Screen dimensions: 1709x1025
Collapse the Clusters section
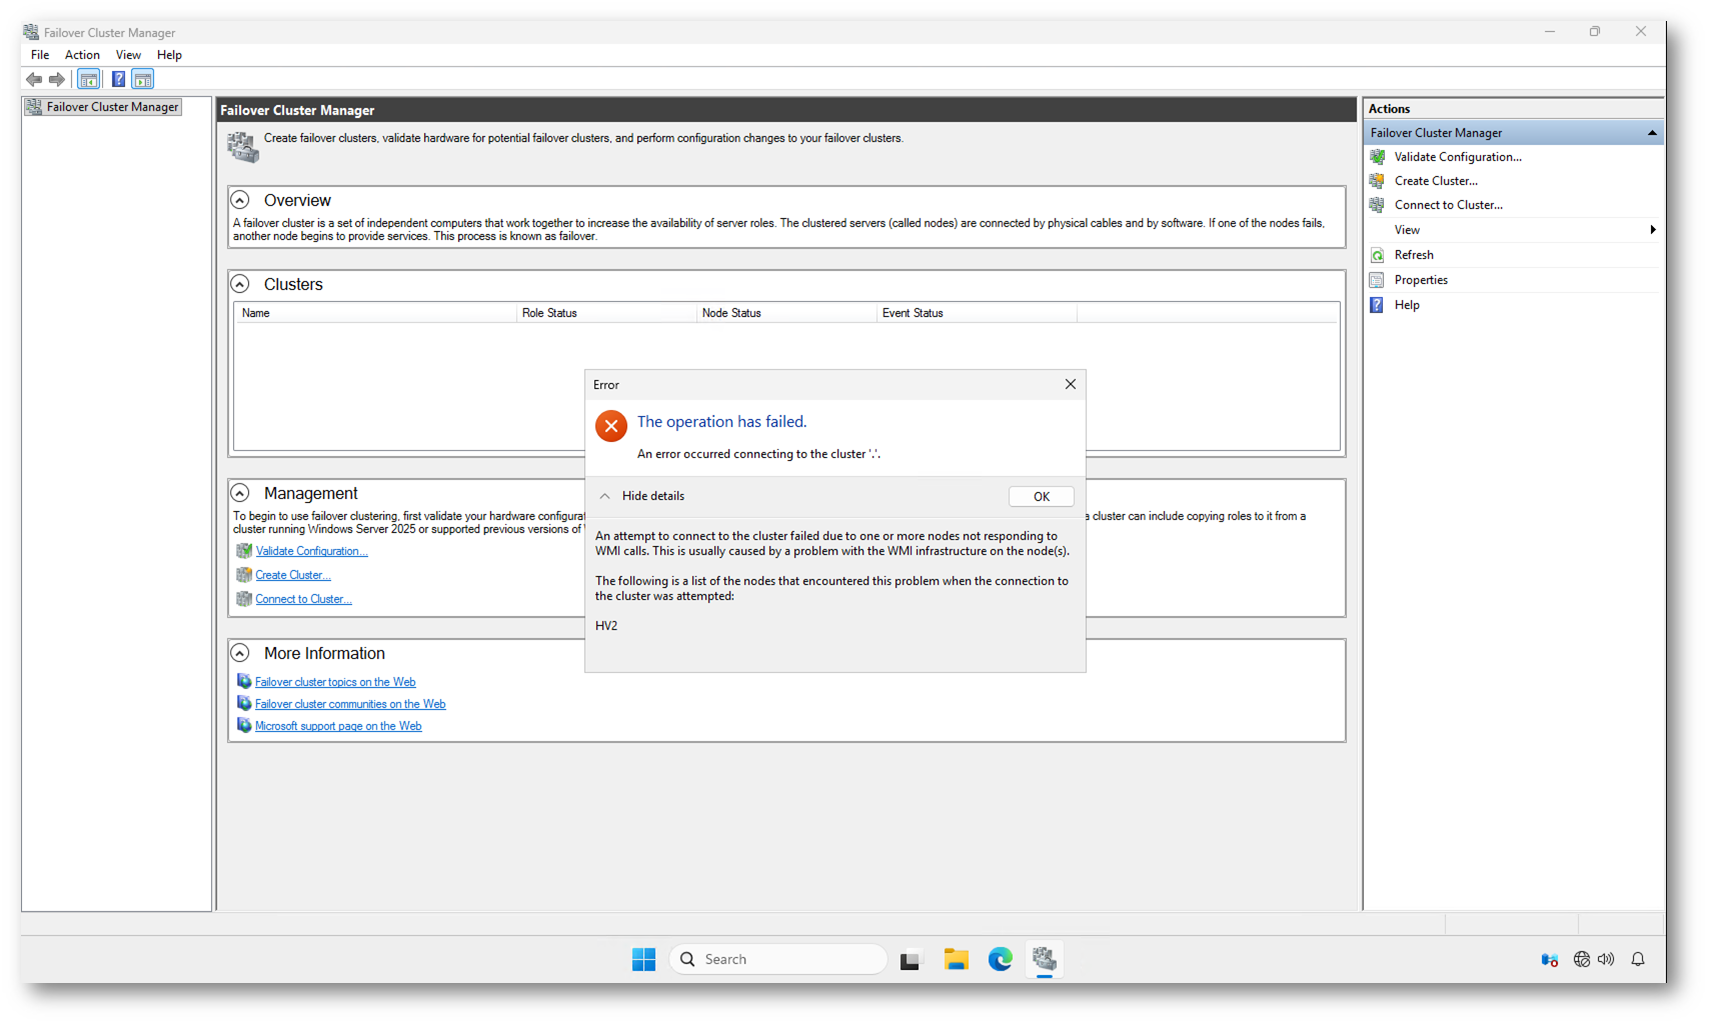click(240, 284)
